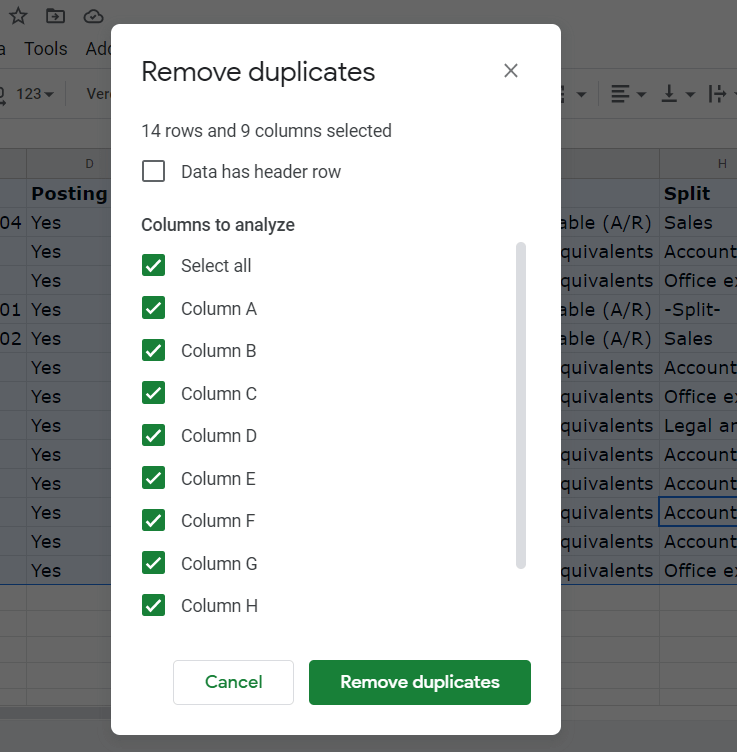
Task: Open the vertical align dropdown
Action: click(678, 94)
